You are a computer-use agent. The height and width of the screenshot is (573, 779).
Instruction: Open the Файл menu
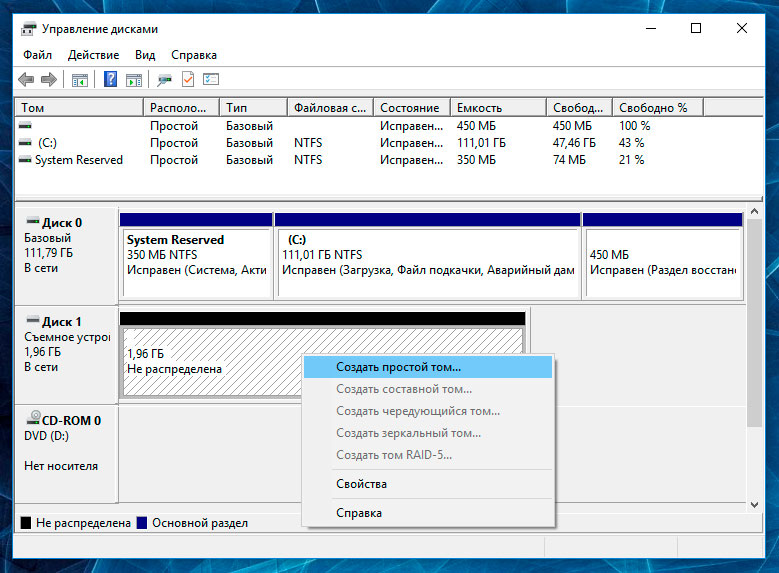[37, 55]
